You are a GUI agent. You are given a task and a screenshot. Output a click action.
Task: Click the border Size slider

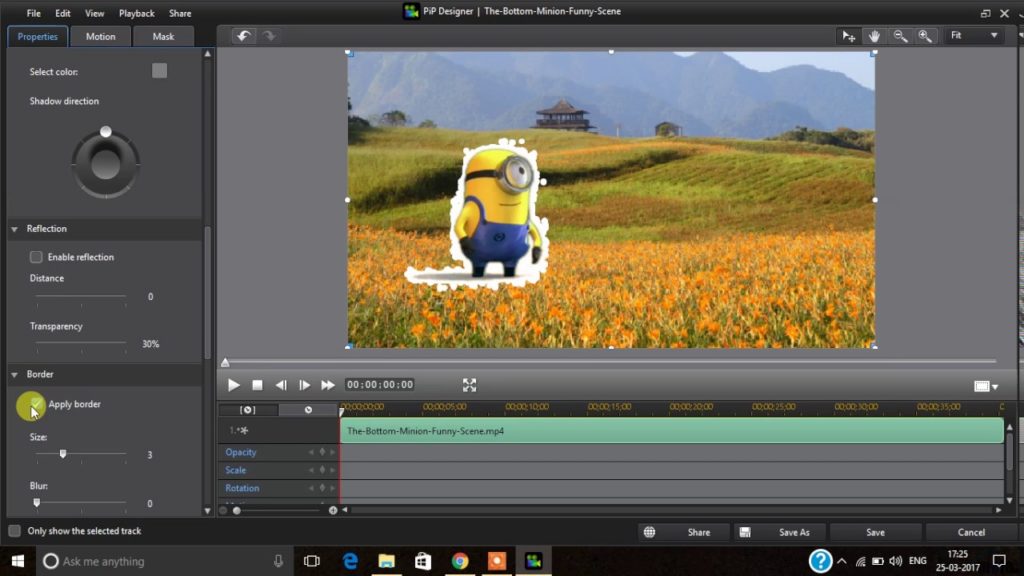tap(81, 454)
